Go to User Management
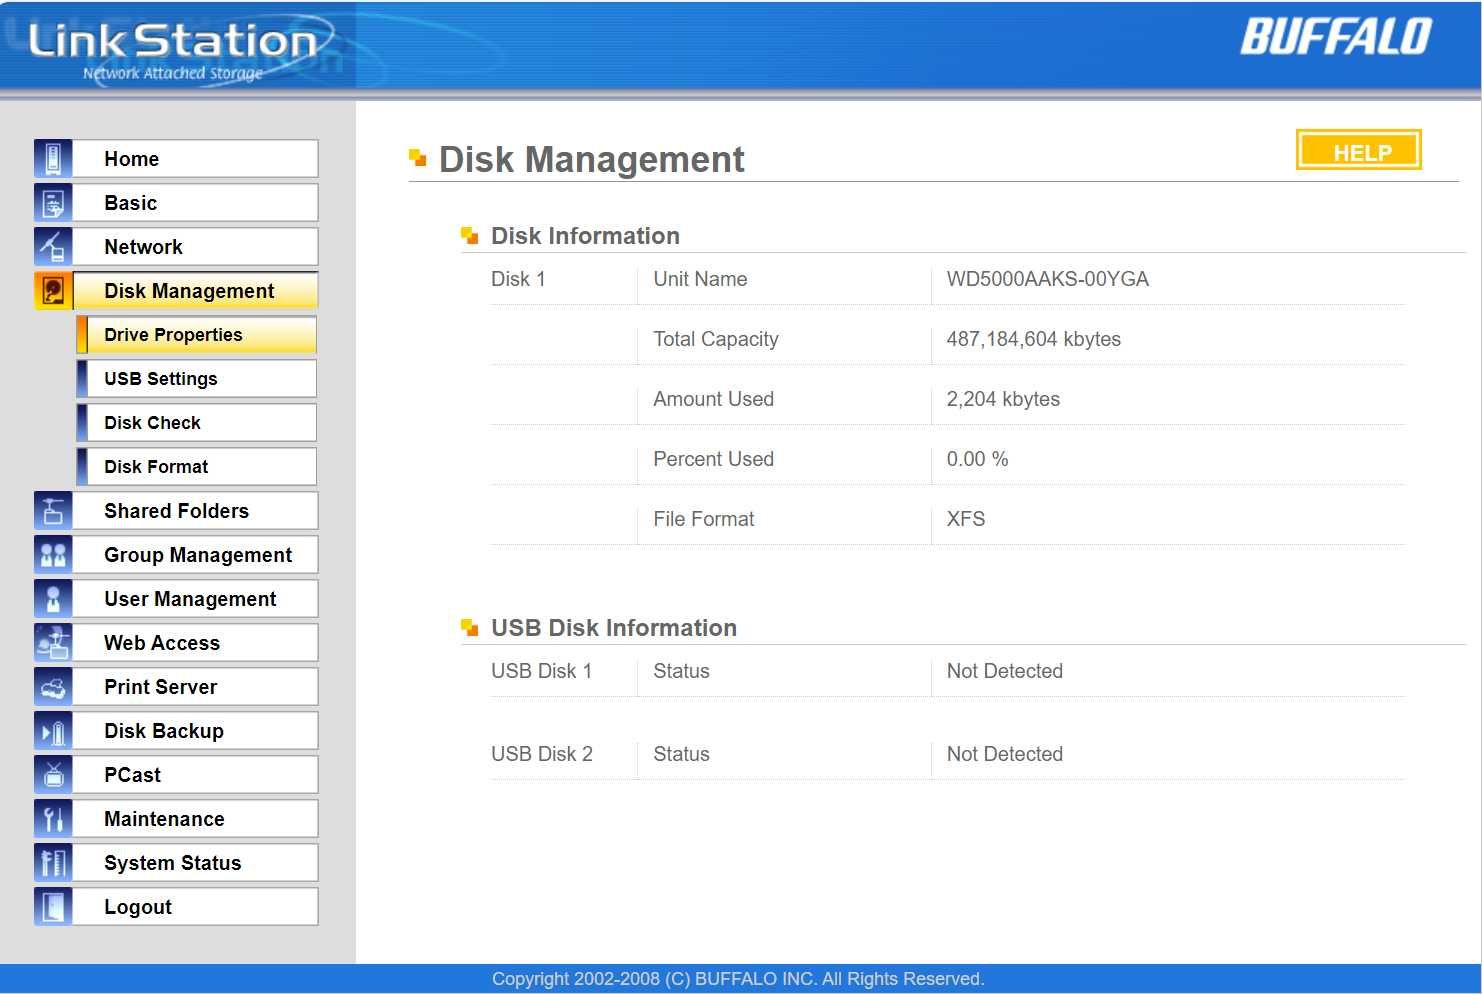Viewport: 1482px width, 994px height. tap(196, 599)
